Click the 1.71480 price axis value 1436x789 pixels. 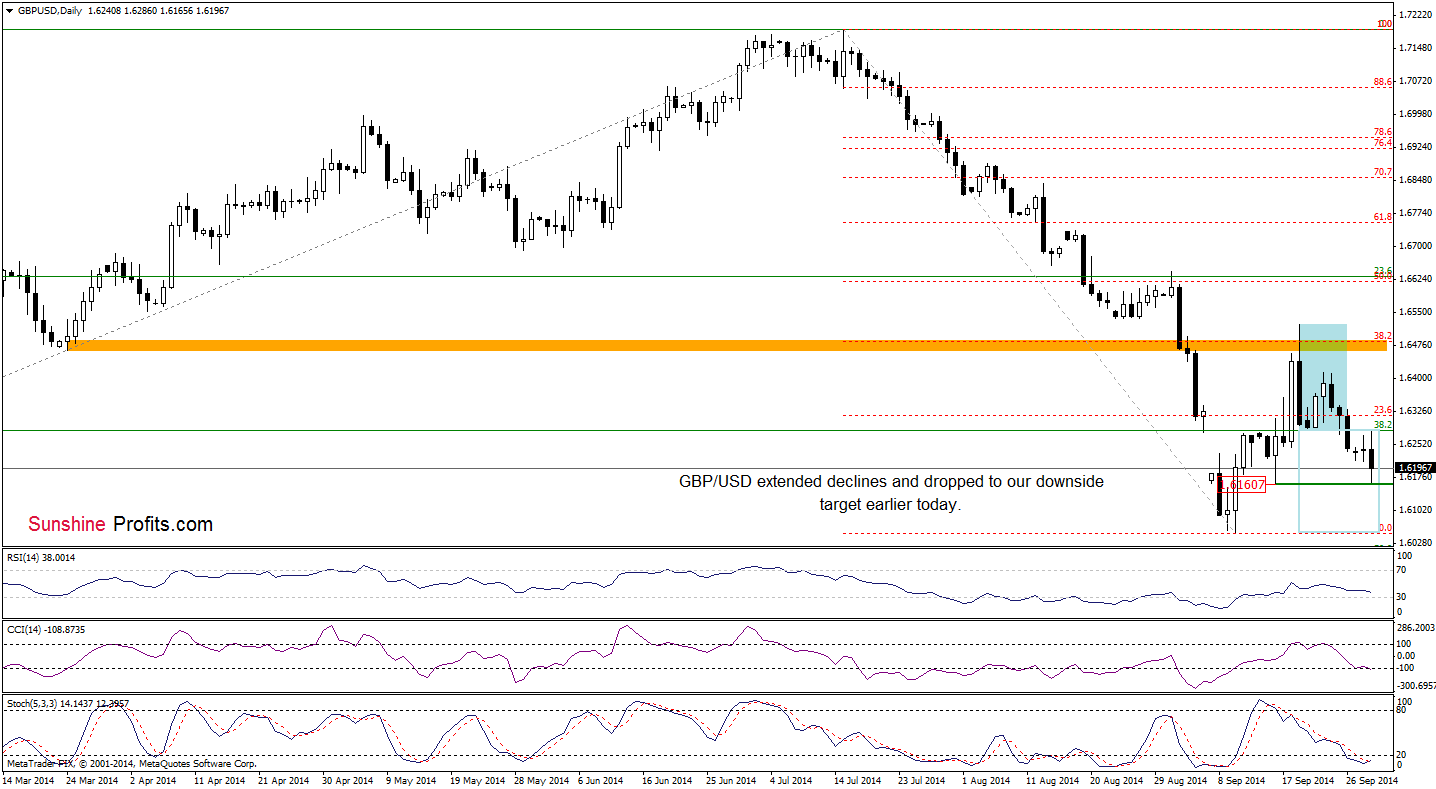coord(1417,48)
